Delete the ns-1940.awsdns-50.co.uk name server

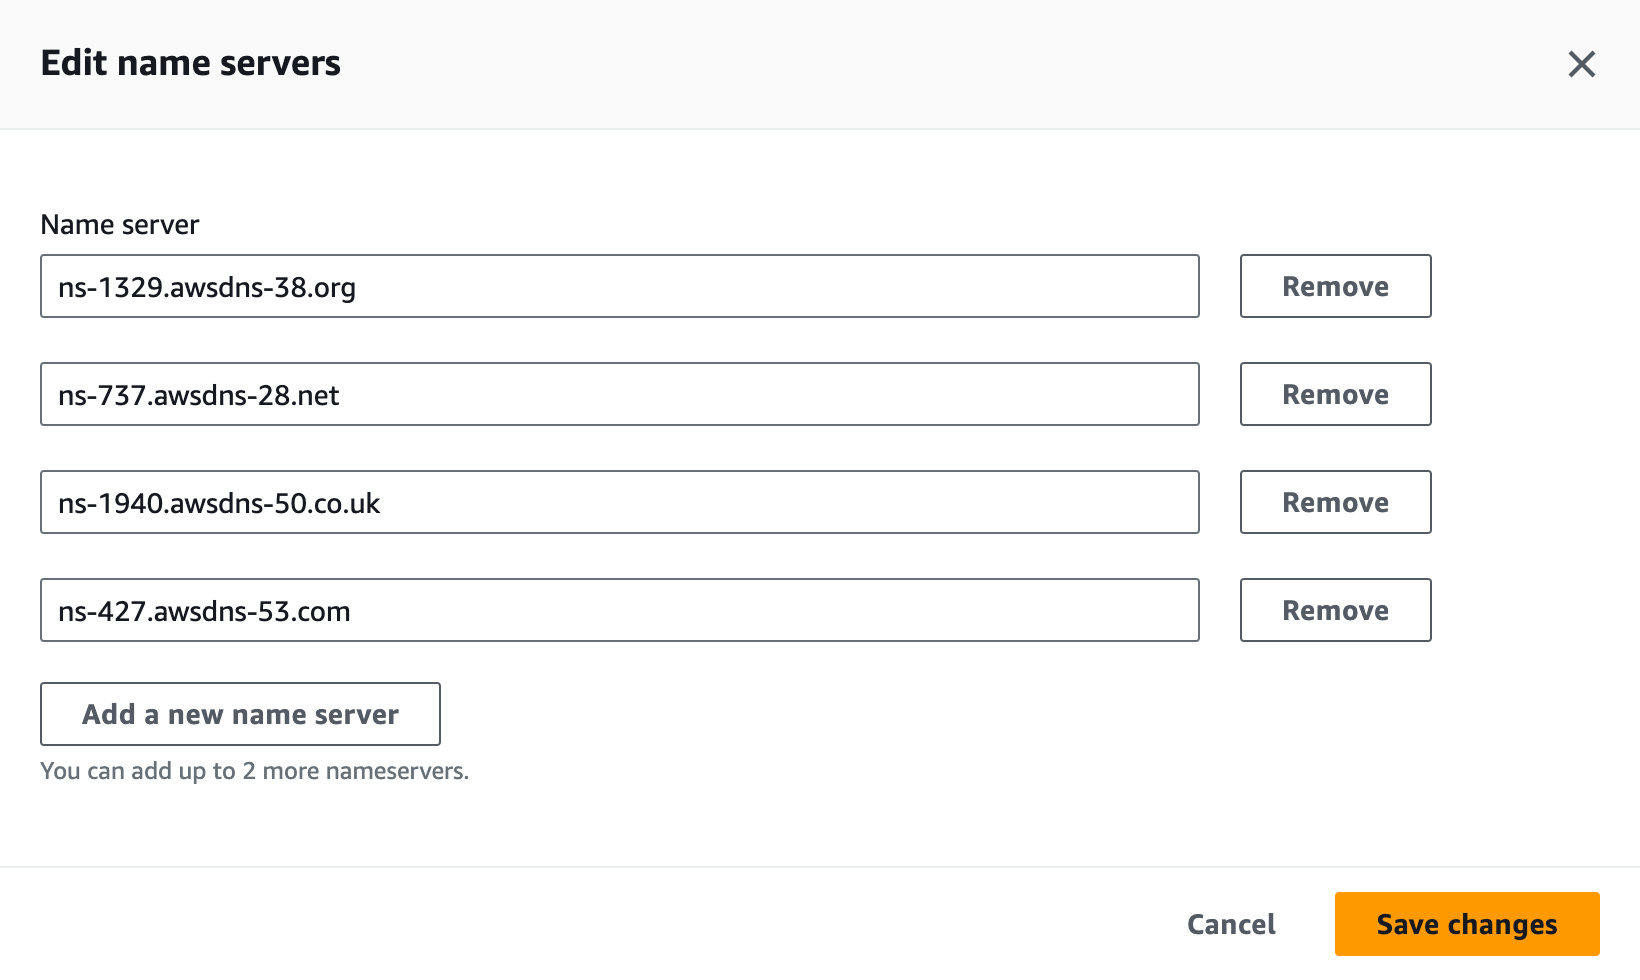[1335, 502]
